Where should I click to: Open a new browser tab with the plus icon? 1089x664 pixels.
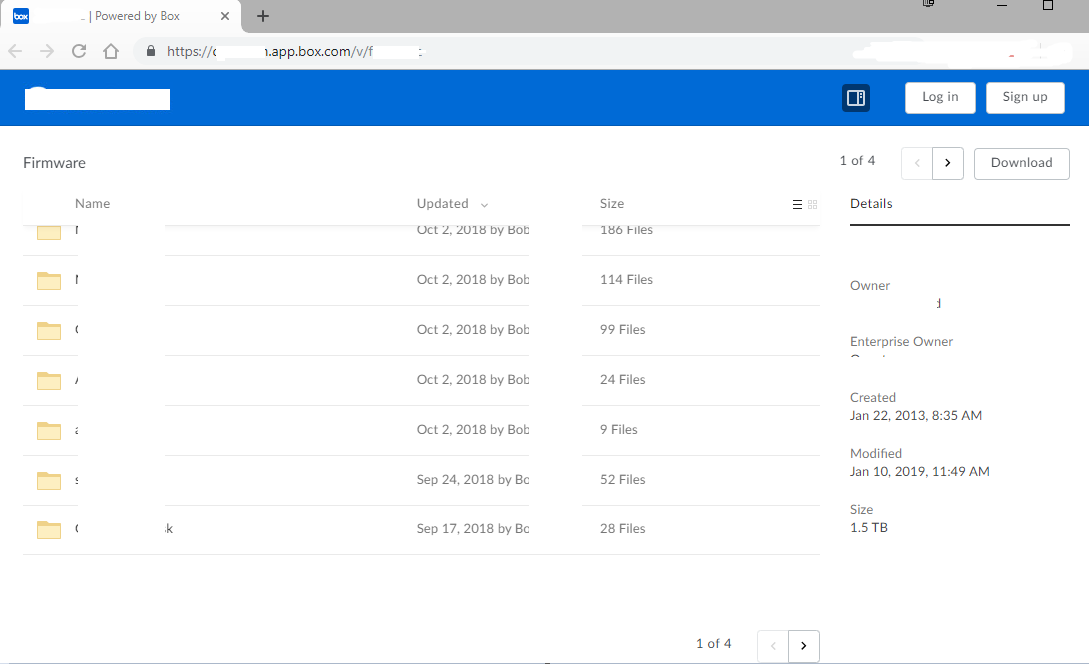point(262,16)
